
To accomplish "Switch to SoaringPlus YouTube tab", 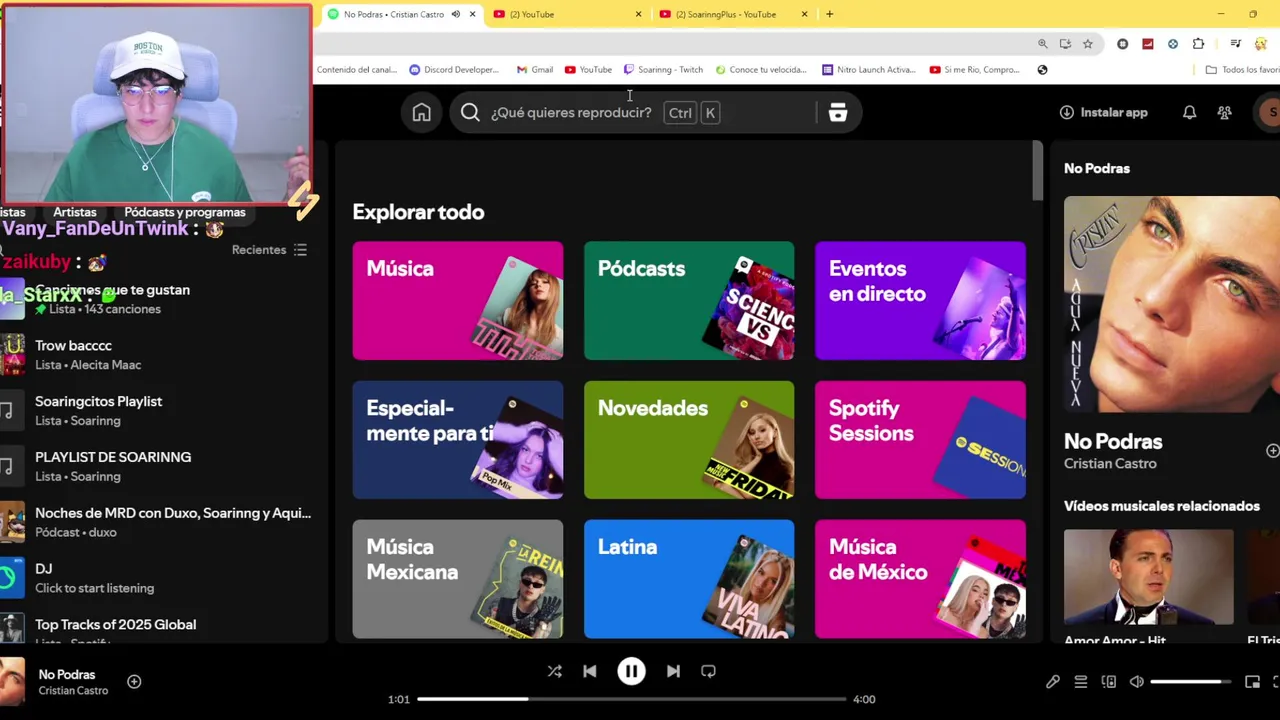I will pyautogui.click(x=734, y=14).
